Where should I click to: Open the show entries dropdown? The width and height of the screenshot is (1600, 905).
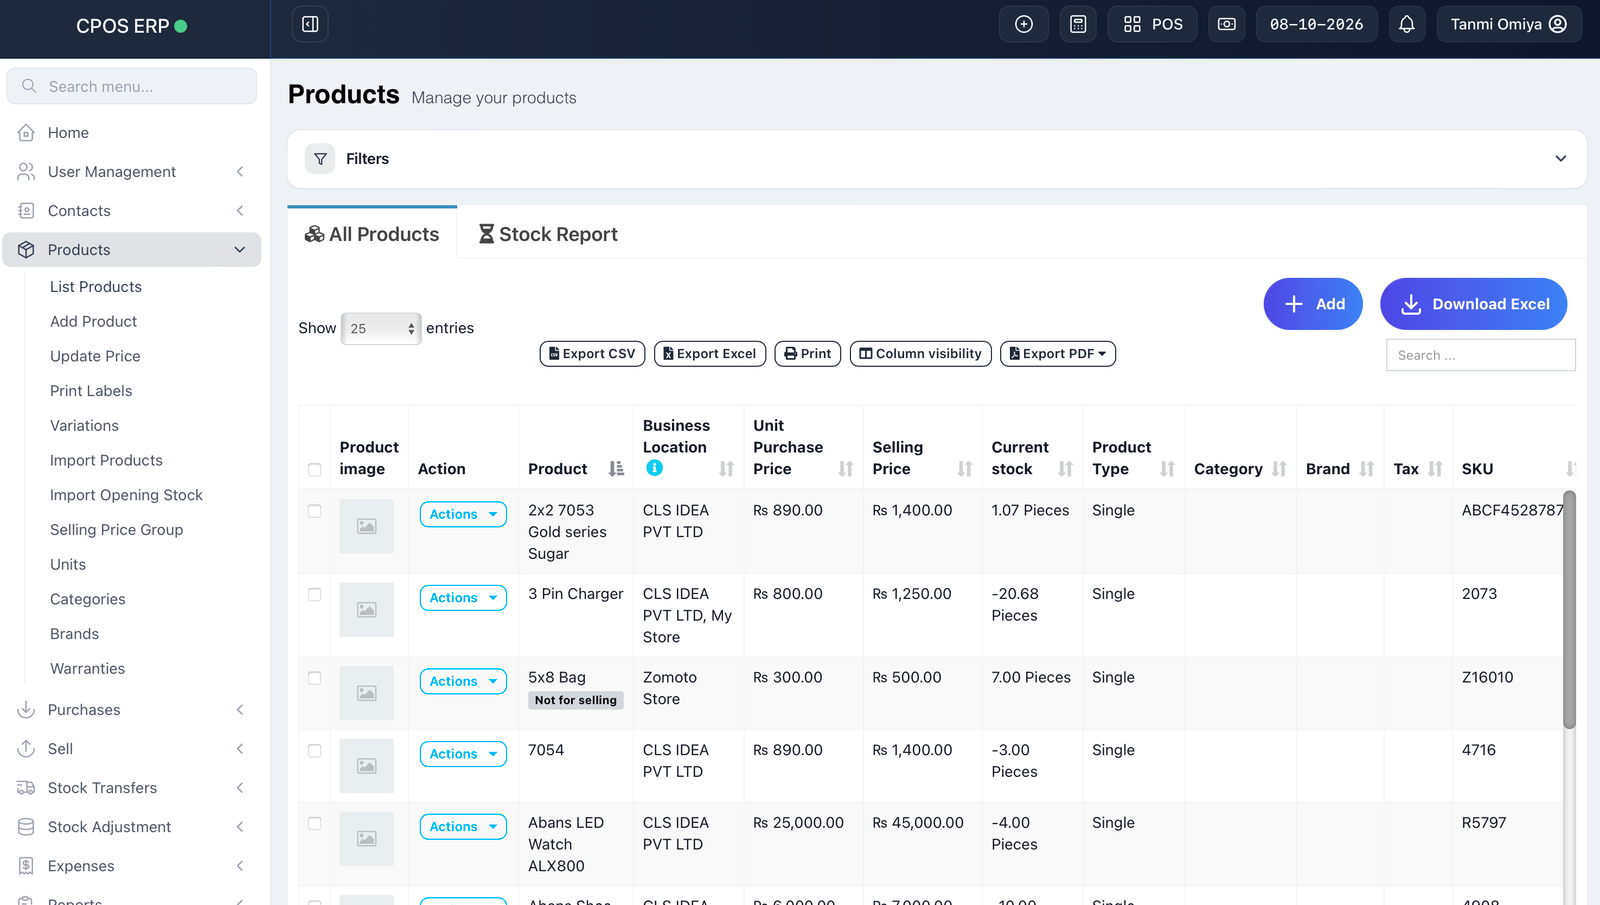(x=381, y=328)
